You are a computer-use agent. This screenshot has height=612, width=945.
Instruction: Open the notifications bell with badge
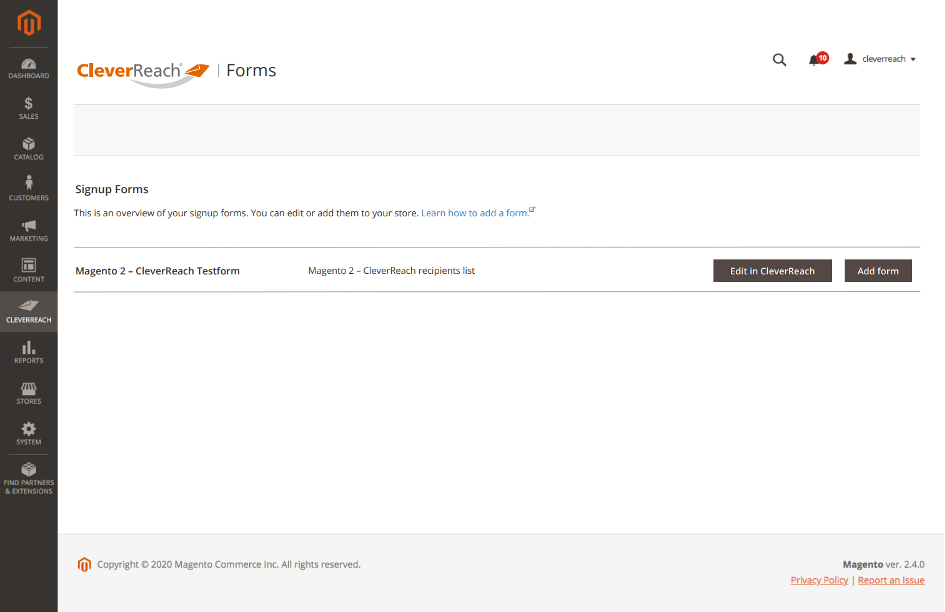click(816, 60)
